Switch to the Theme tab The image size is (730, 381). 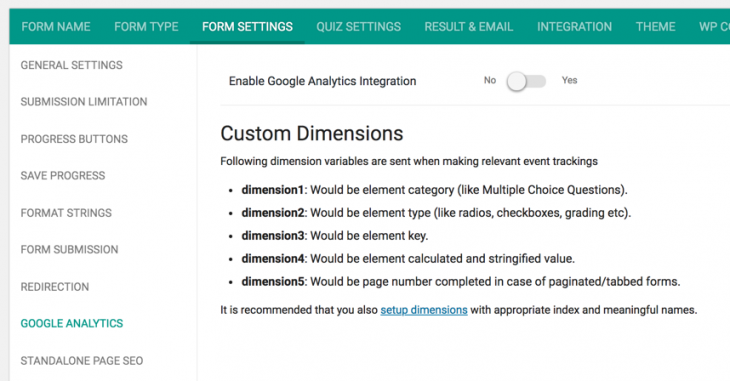[x=656, y=27]
